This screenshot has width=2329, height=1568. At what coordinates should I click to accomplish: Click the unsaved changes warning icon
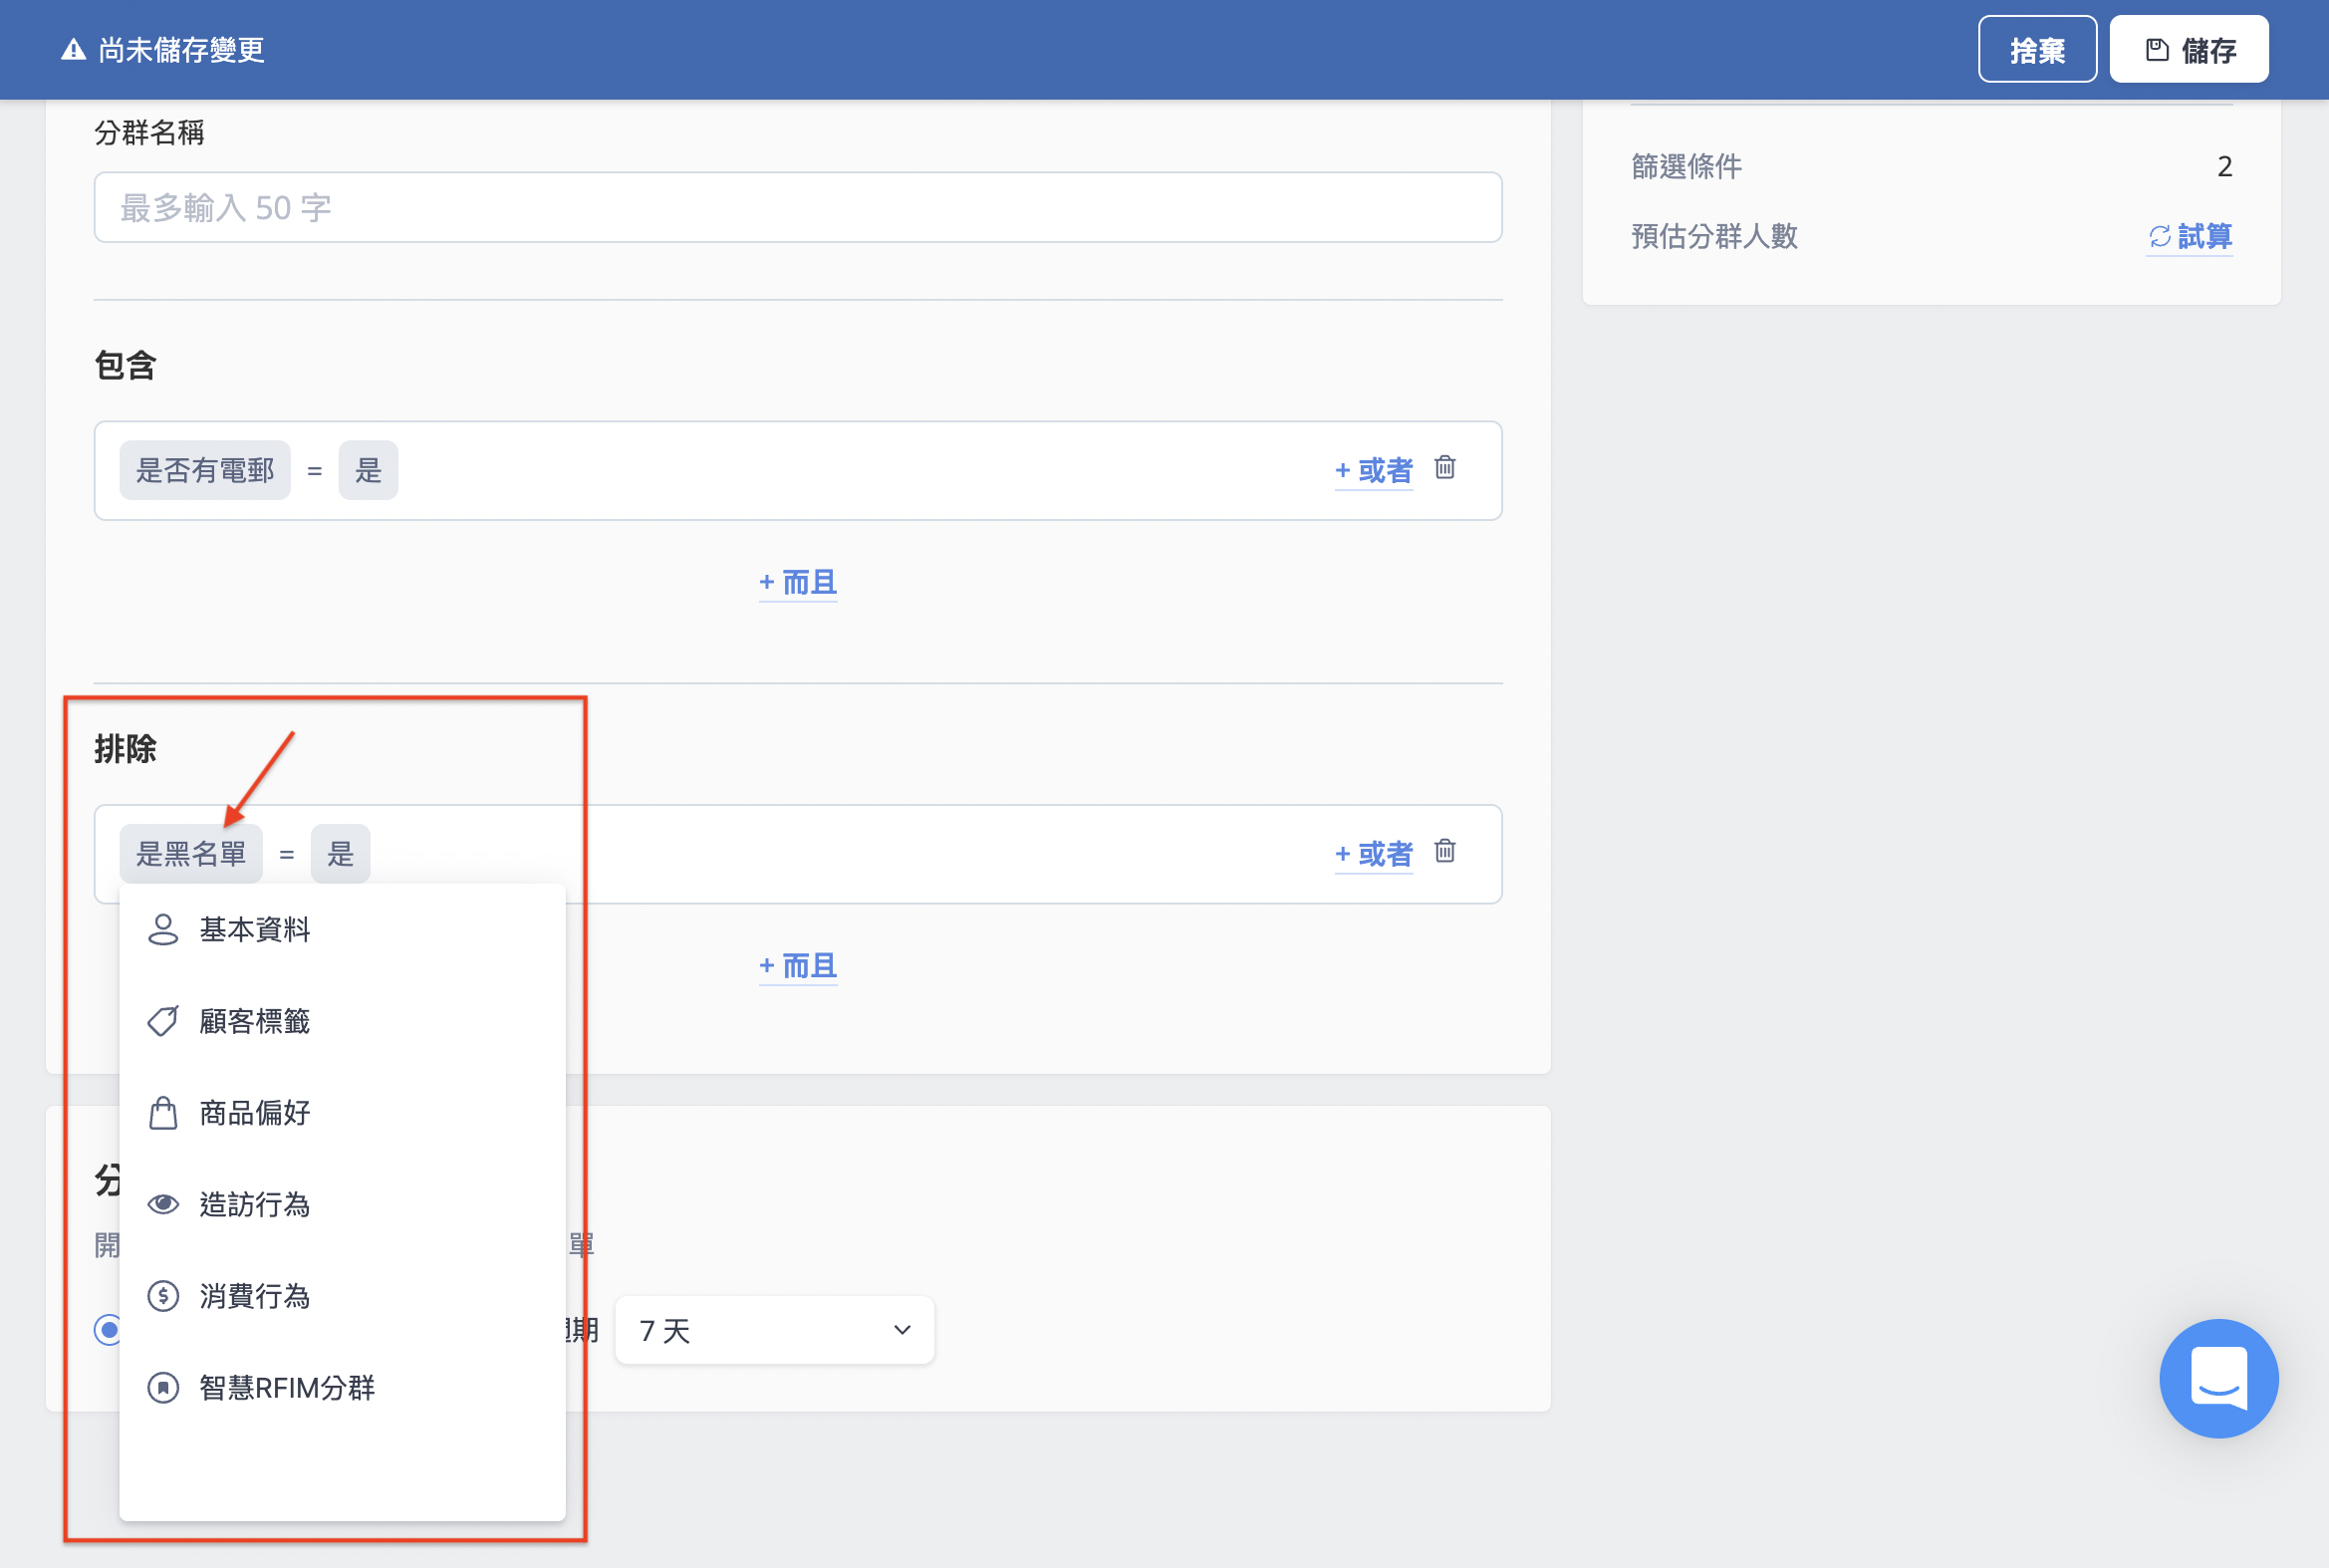73,49
